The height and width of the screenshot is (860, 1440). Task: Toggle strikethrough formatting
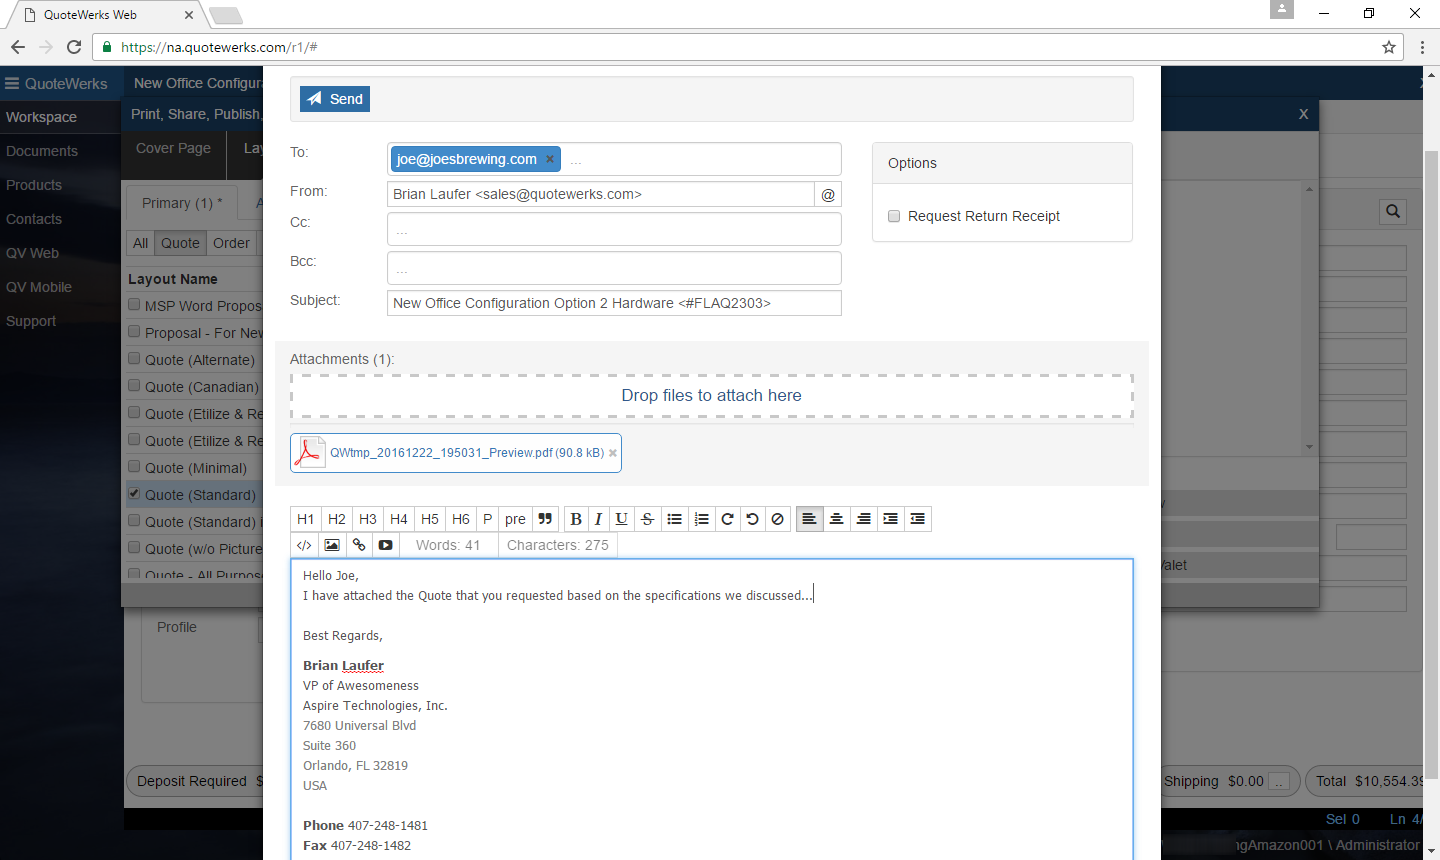(x=648, y=519)
